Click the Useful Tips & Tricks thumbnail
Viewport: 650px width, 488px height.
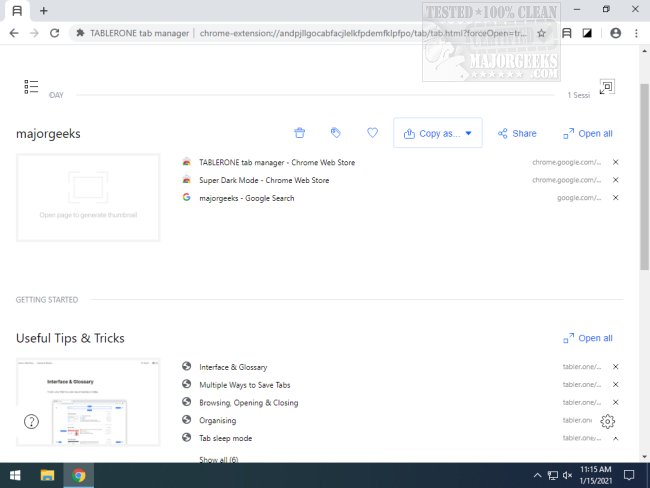[88, 401]
